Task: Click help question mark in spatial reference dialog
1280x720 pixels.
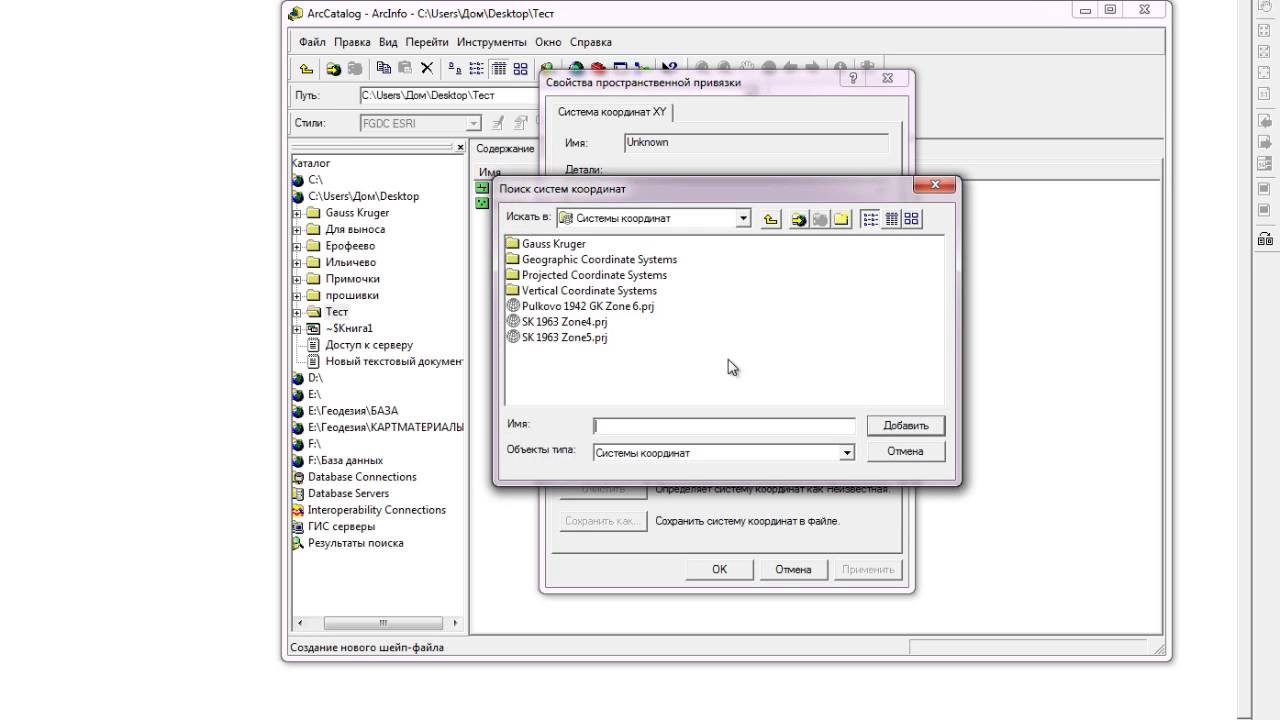Action: pos(853,78)
